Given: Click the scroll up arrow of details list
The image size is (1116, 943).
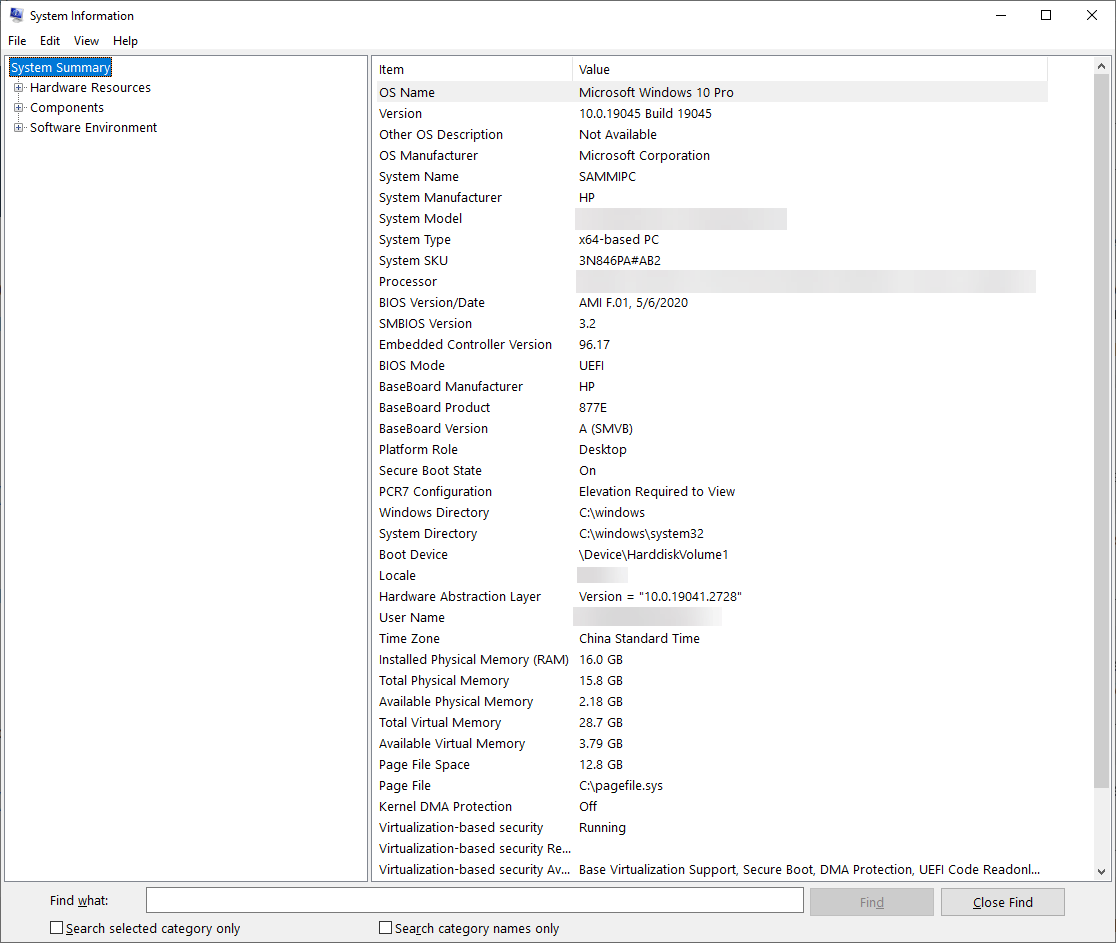Looking at the screenshot, I should click(x=1101, y=66).
